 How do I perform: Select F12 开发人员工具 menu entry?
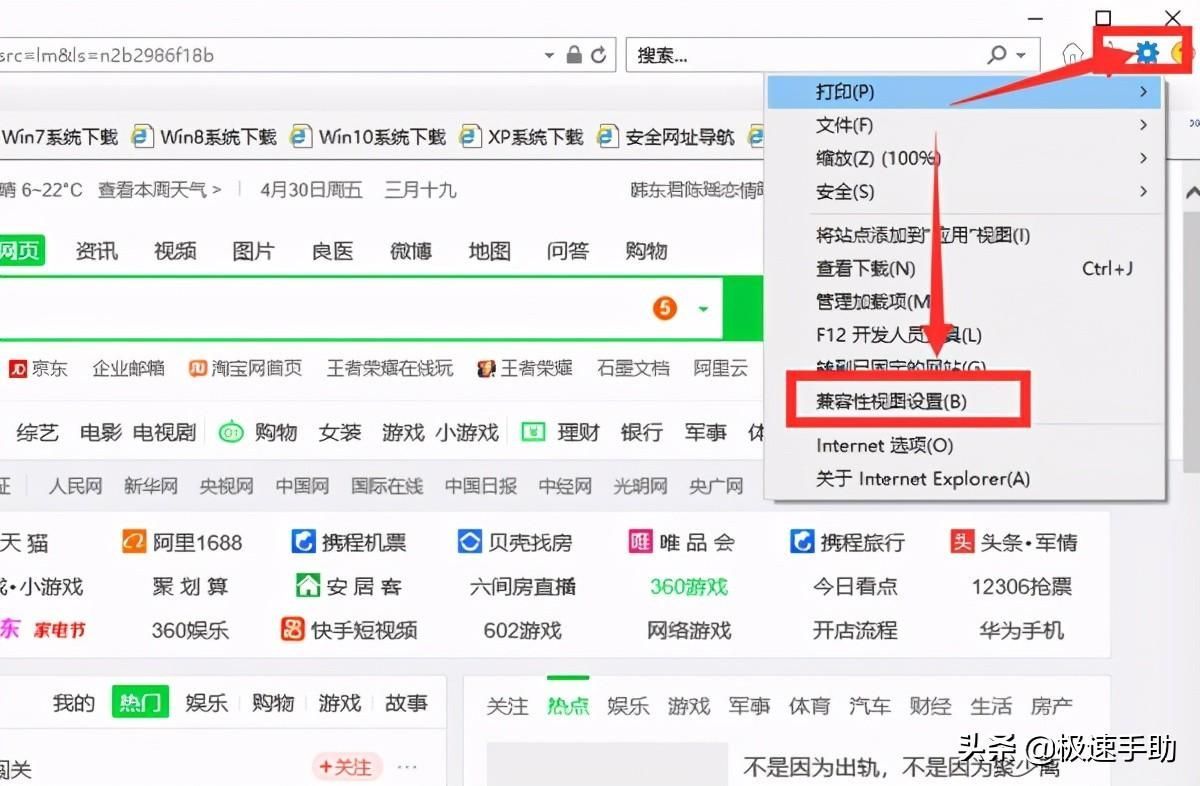[964, 335]
